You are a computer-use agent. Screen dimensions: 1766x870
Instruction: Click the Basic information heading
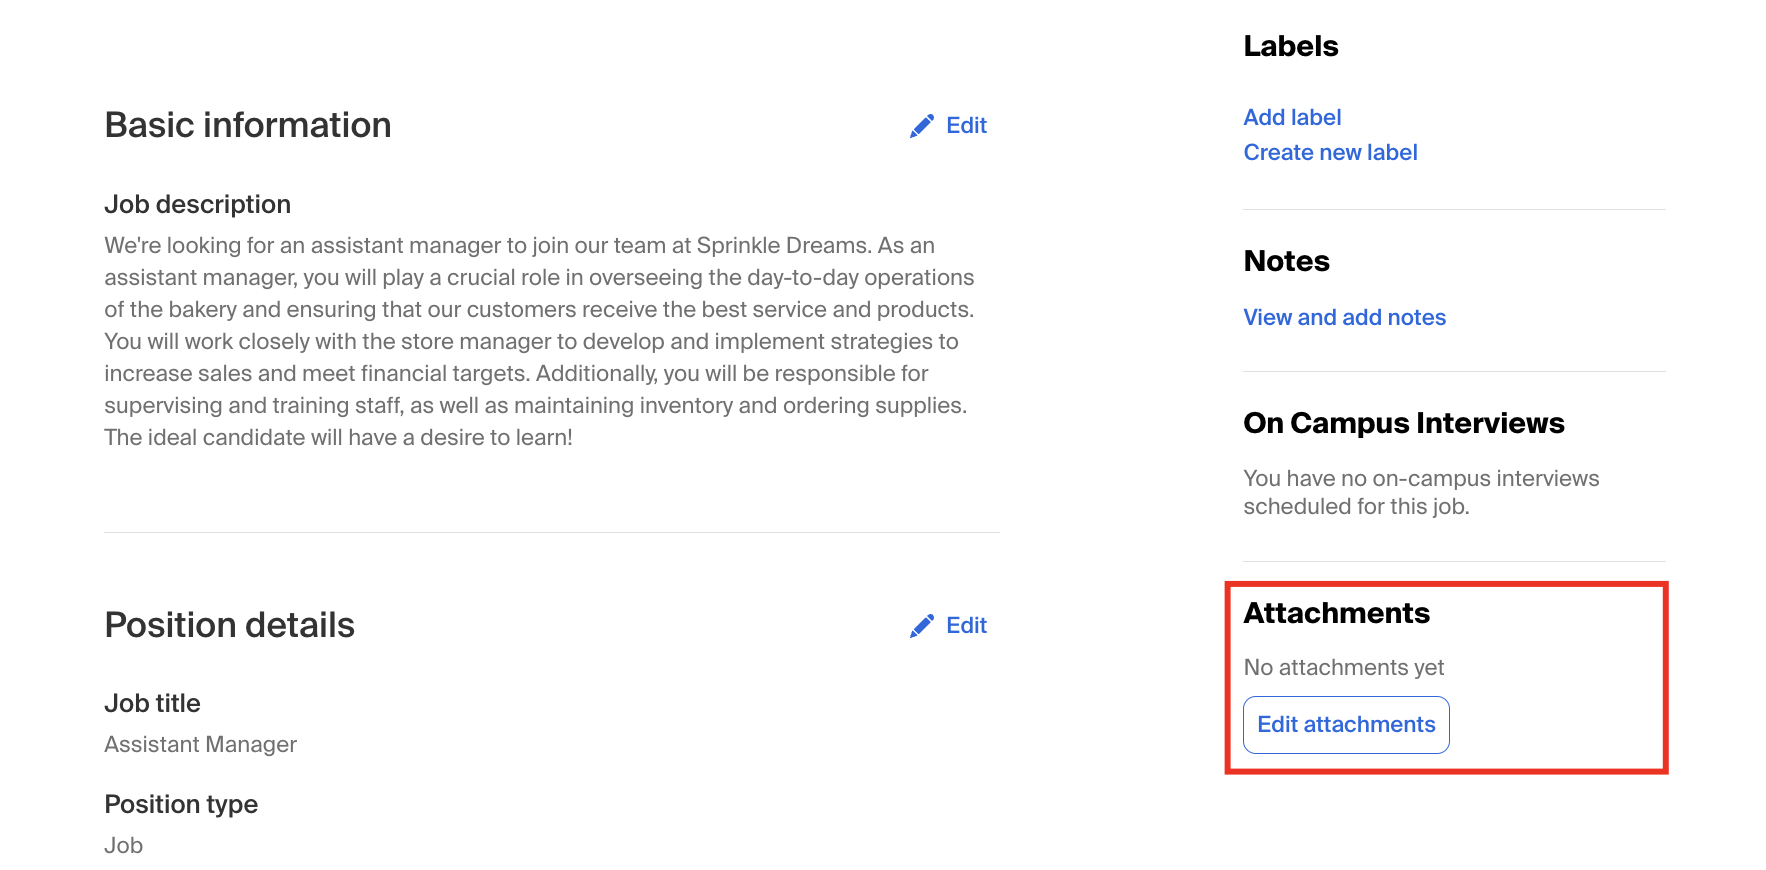pyautogui.click(x=248, y=125)
